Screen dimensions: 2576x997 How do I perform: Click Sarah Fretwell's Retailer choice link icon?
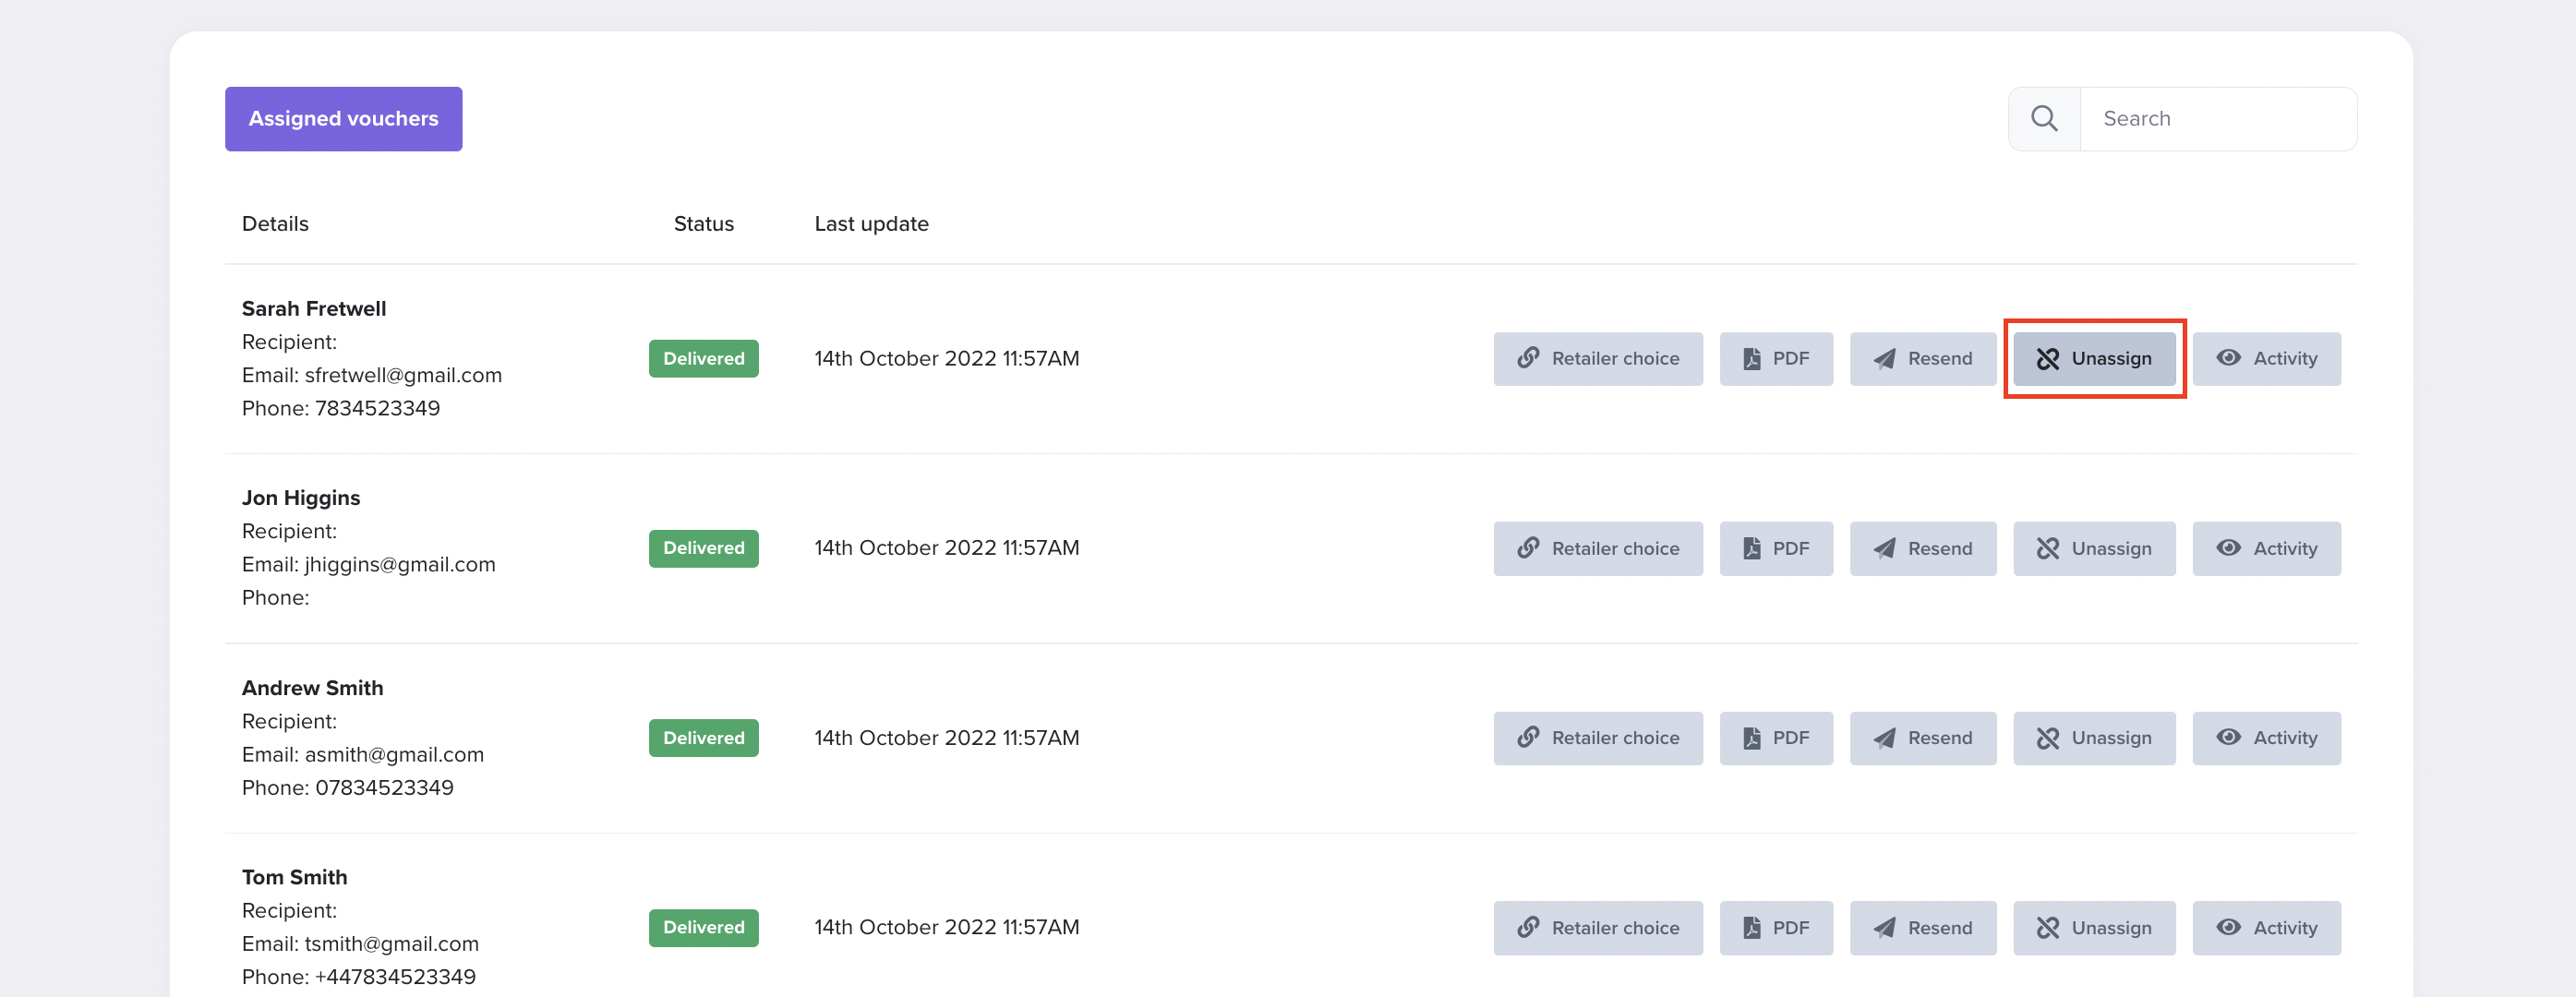[1528, 358]
